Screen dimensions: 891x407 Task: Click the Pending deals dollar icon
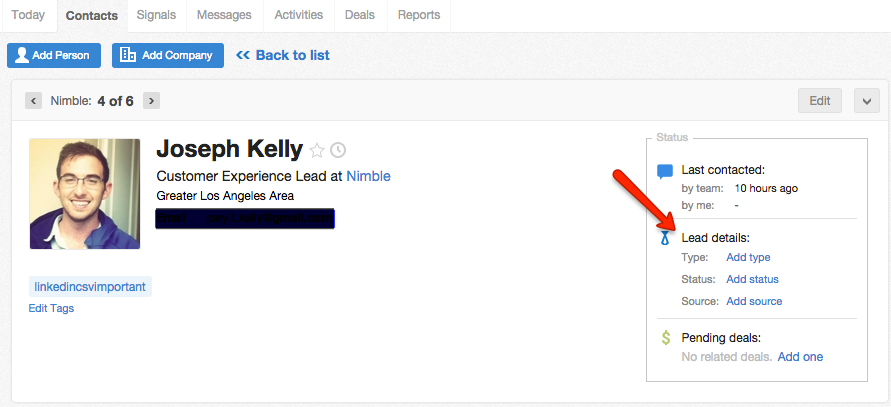pos(665,338)
